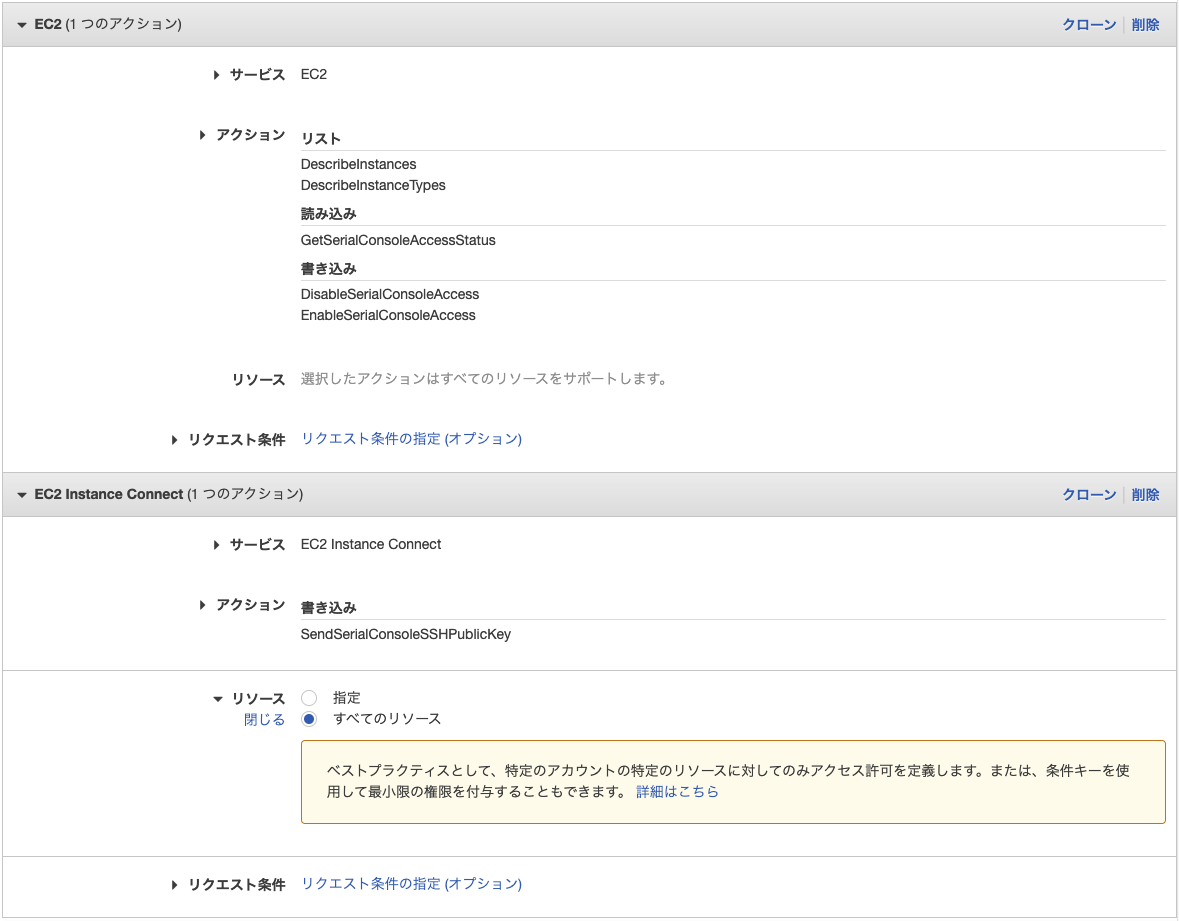Collapse the EC2 Instance Connect section
The width and height of the screenshot is (1179, 921).
point(21,494)
